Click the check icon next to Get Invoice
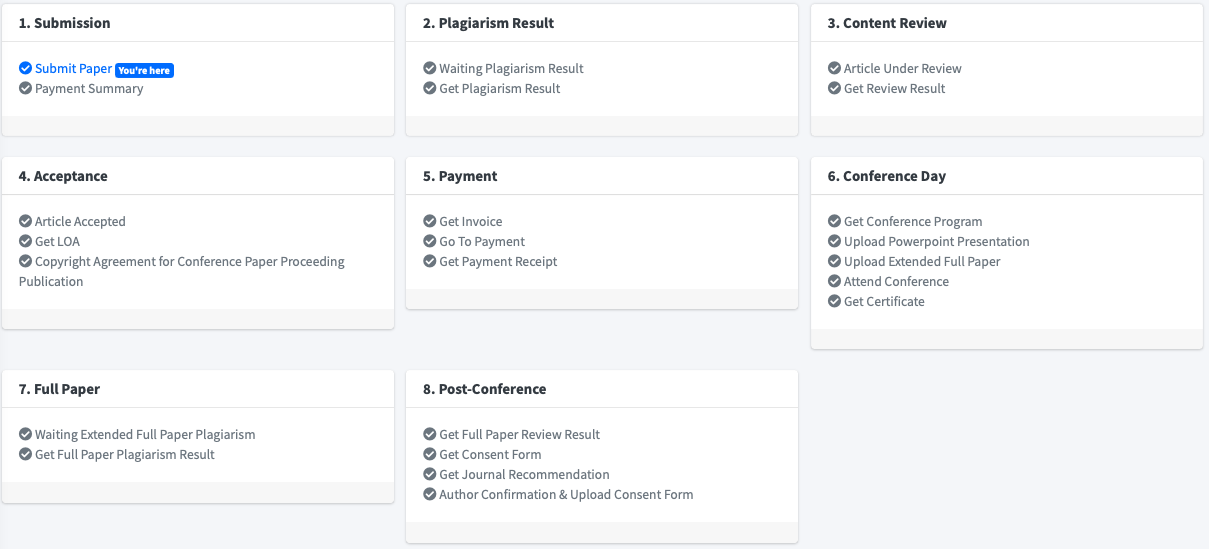The image size is (1209, 549). pyautogui.click(x=430, y=221)
